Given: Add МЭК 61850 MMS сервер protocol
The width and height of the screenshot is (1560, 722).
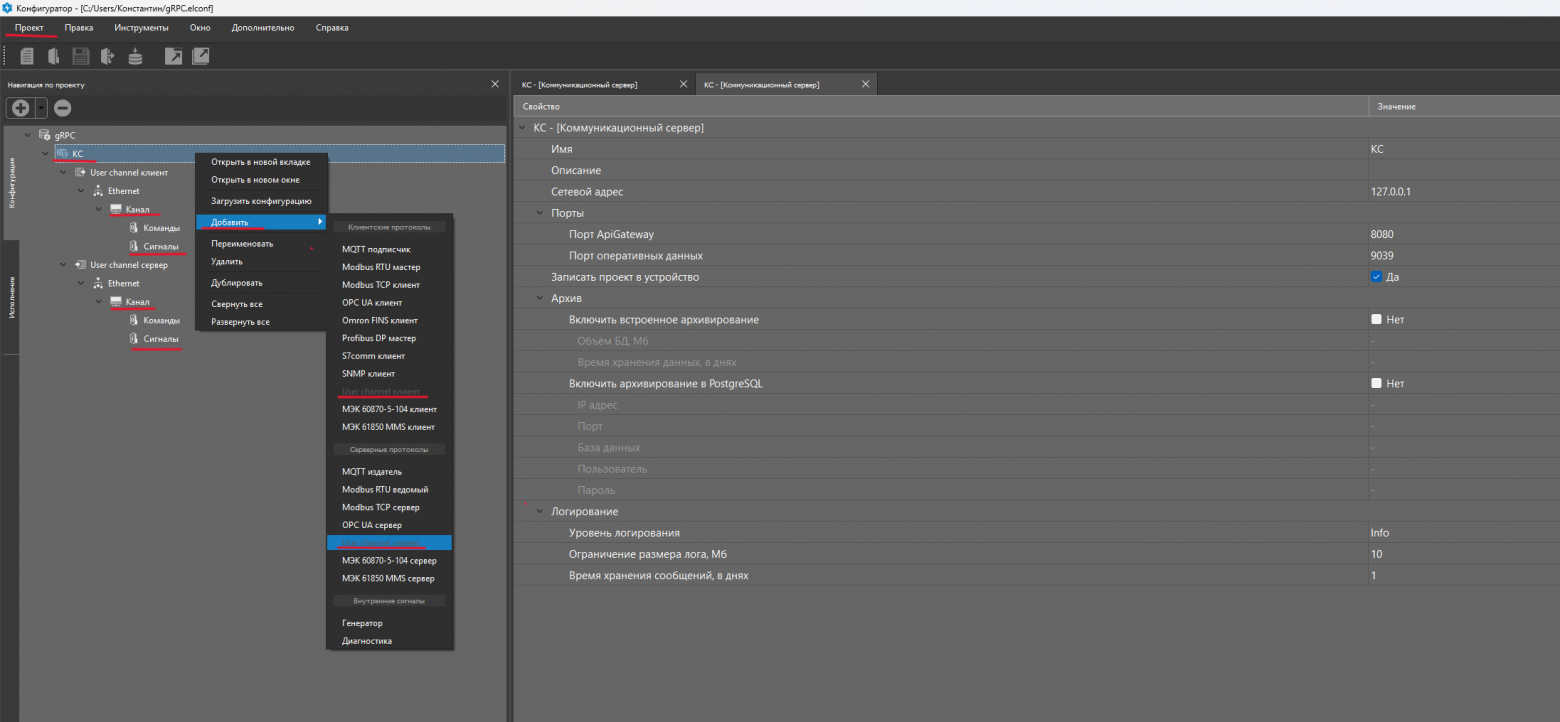Looking at the screenshot, I should point(390,578).
